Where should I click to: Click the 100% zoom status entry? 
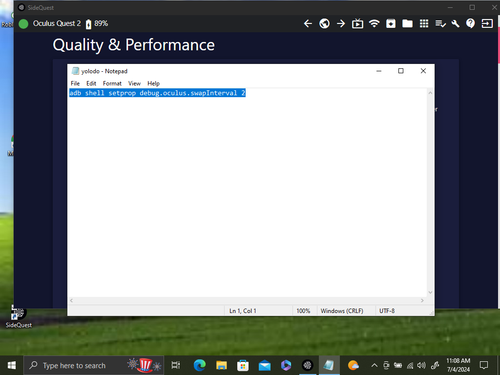pyautogui.click(x=303, y=311)
